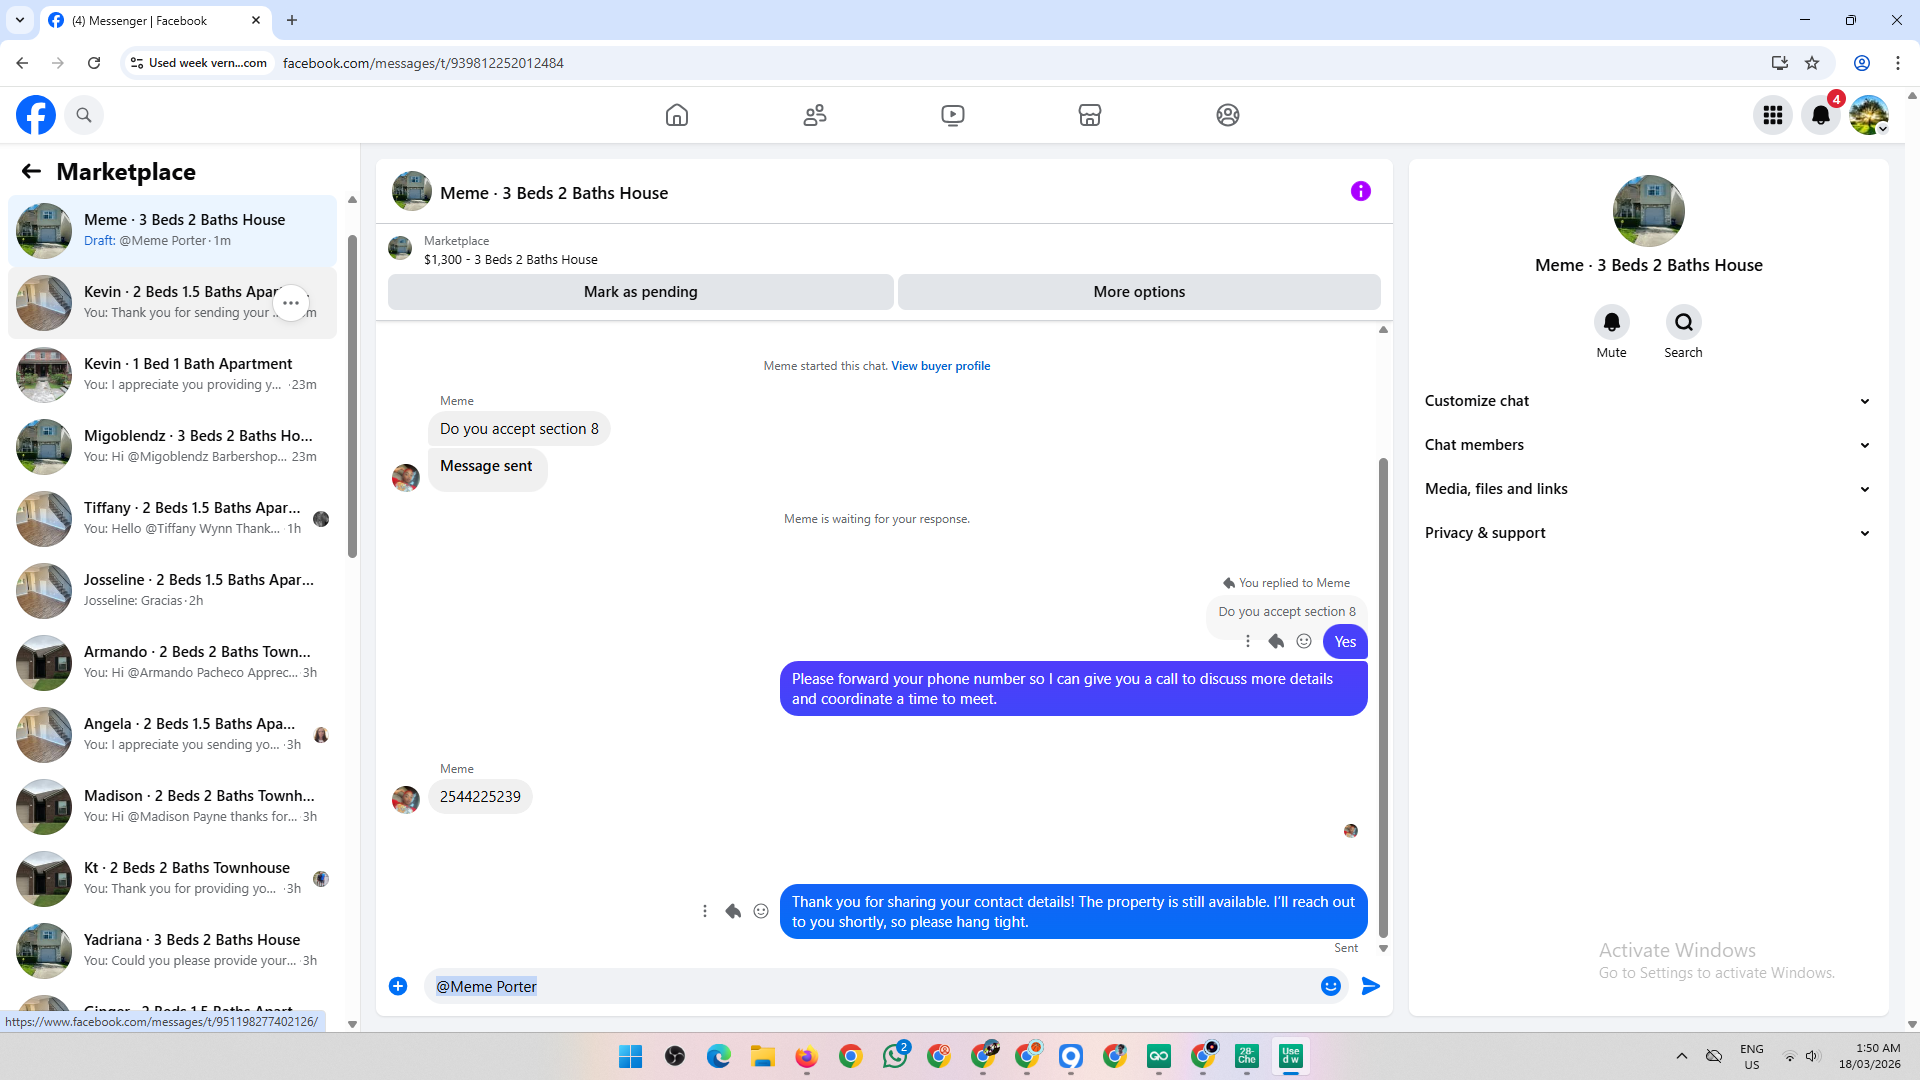Open more actions plus icon beside composer

pos(398,986)
